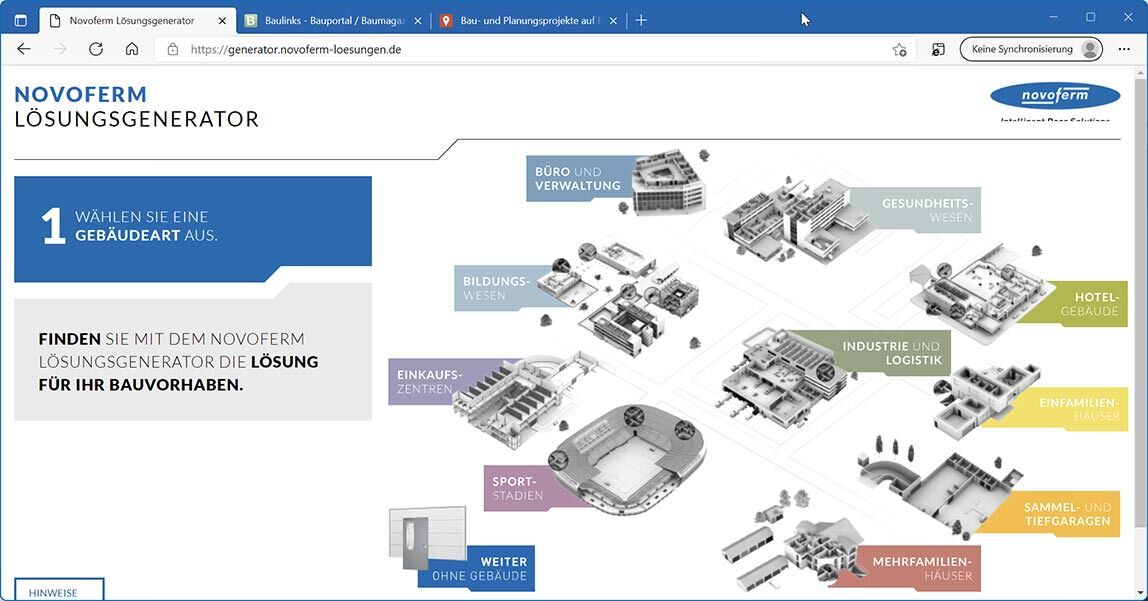This screenshot has width=1148, height=601.
Task: Select the Büro und Verwaltung building type
Action: pos(578,179)
